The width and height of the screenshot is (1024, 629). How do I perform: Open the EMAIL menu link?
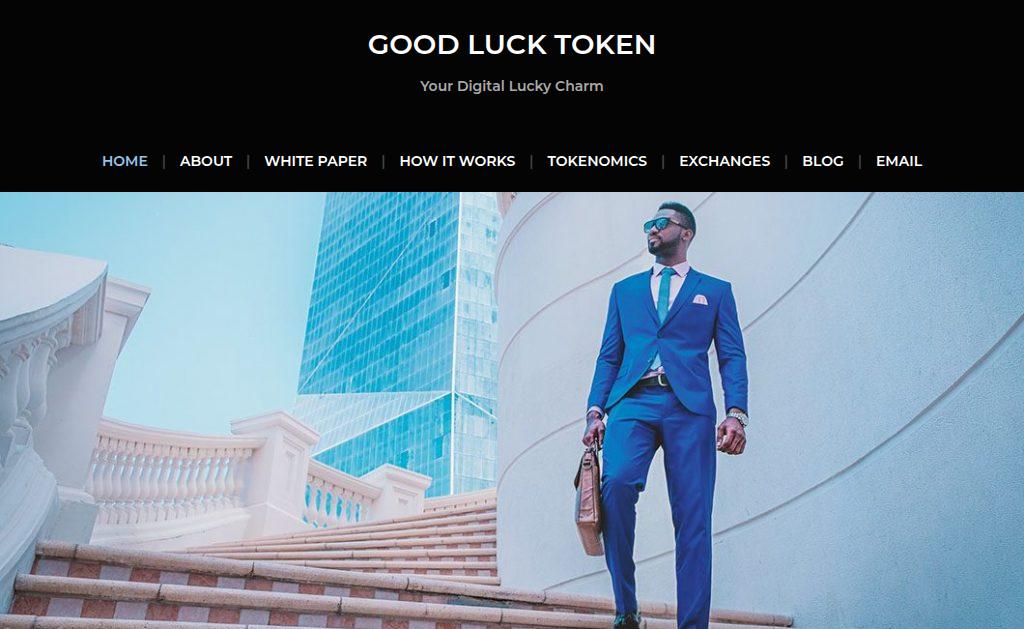[899, 161]
